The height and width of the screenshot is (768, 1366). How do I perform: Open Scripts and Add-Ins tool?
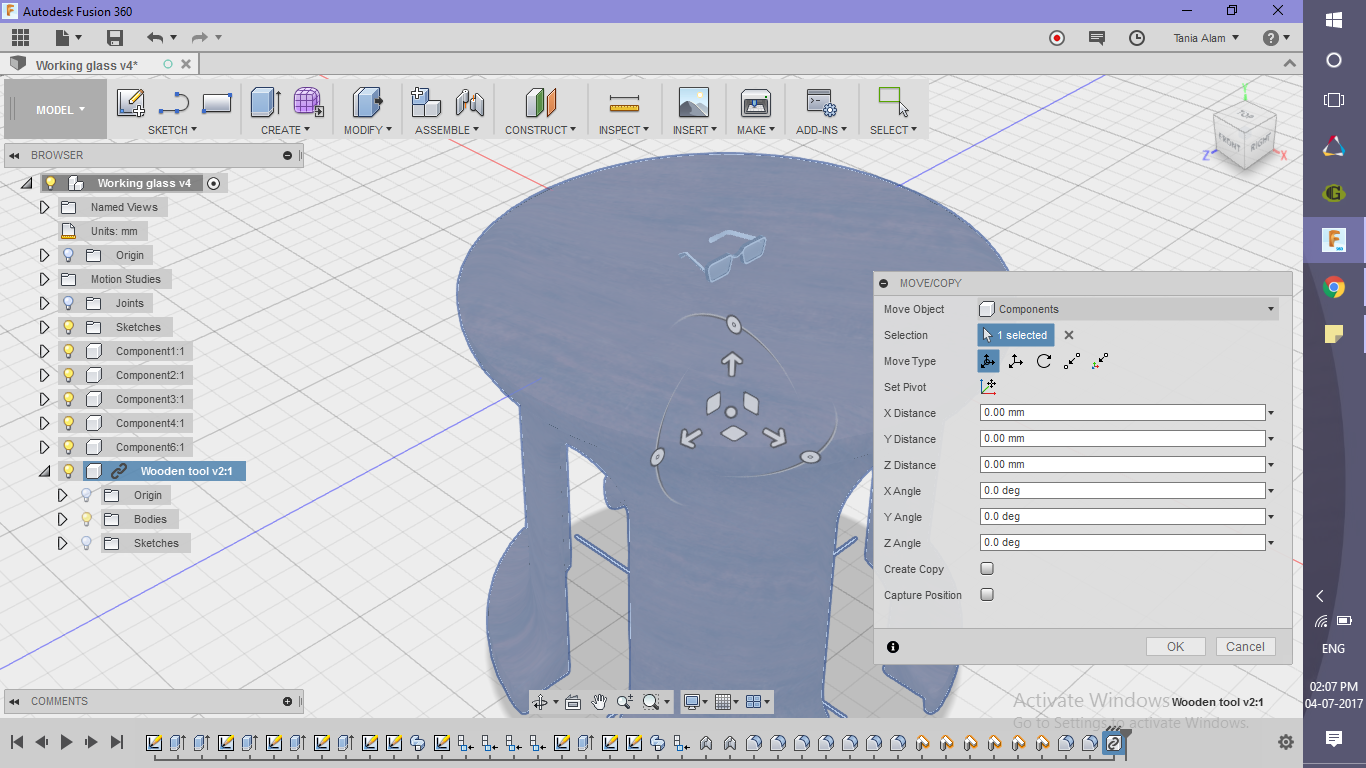[821, 103]
